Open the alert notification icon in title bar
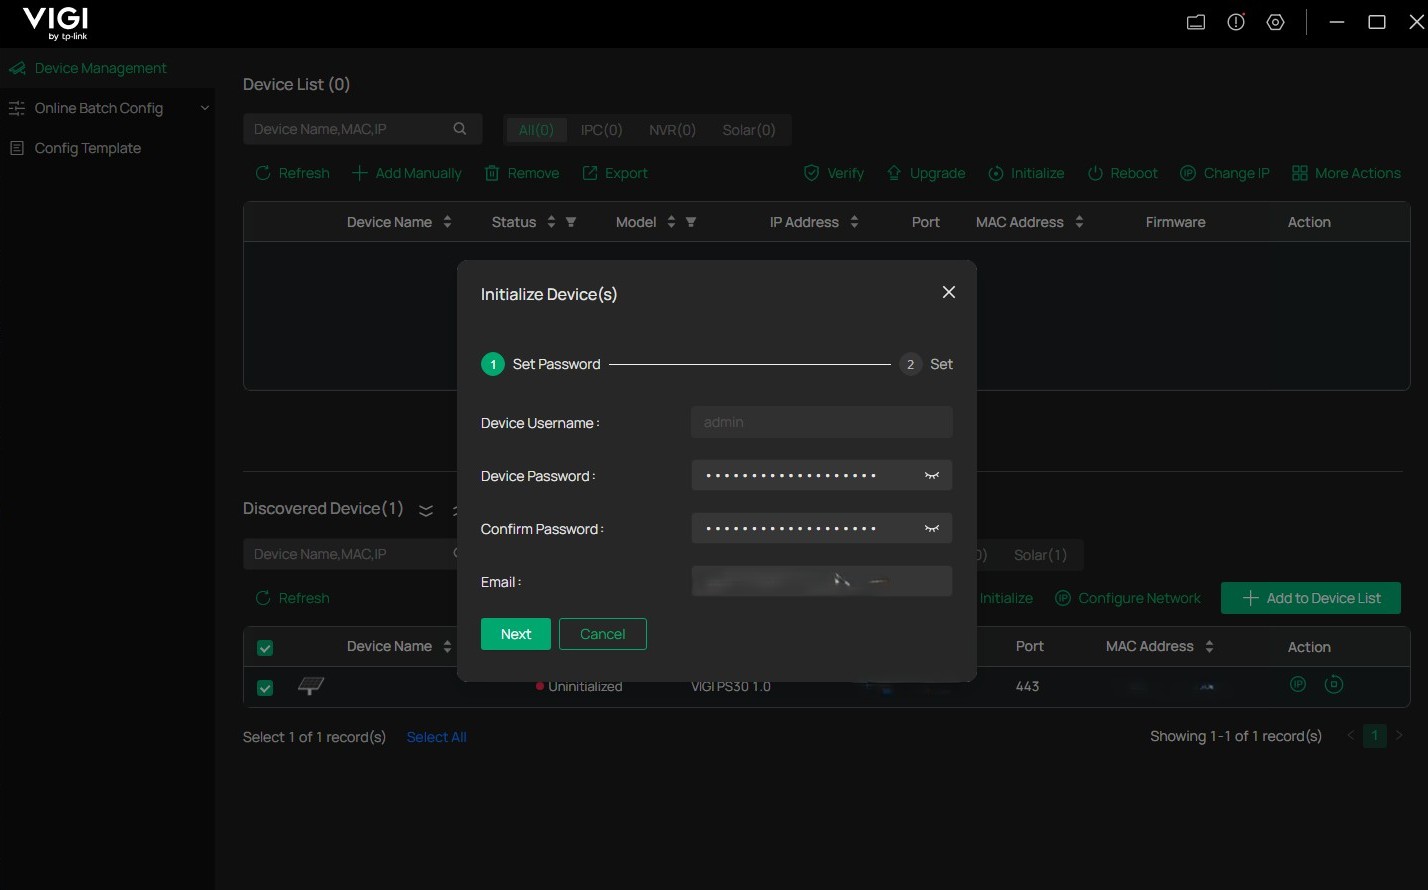 click(x=1237, y=22)
